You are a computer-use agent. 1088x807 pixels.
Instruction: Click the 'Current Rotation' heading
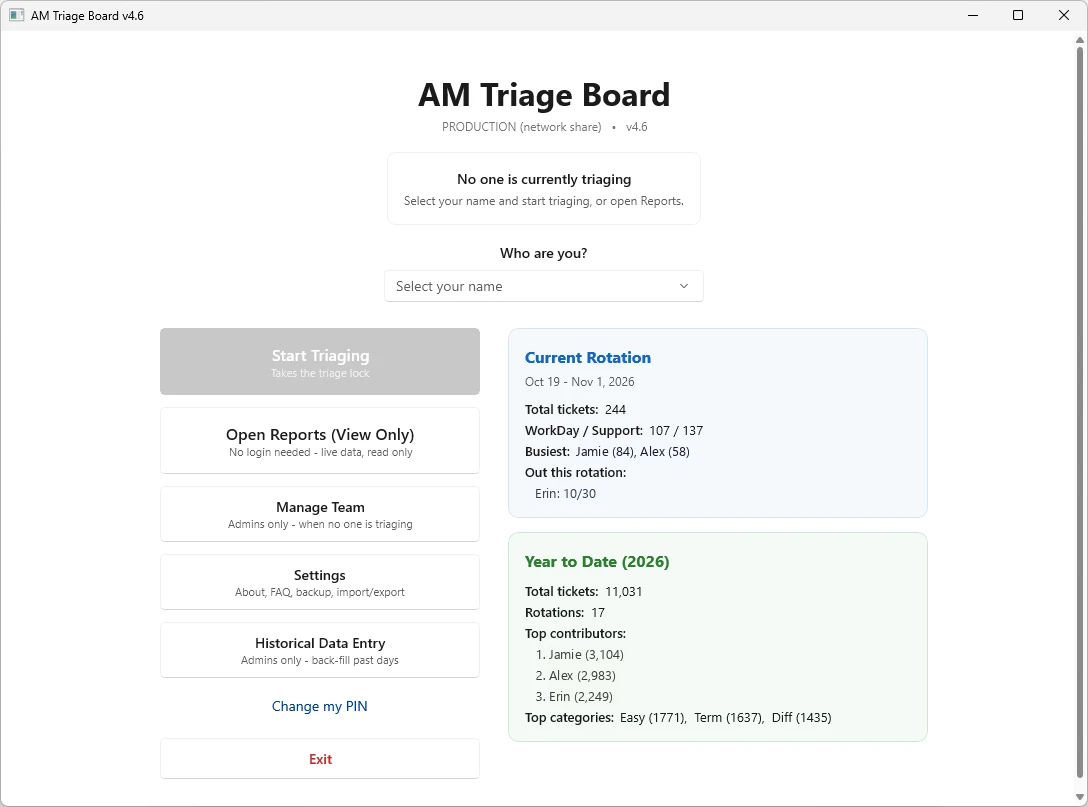pos(588,357)
